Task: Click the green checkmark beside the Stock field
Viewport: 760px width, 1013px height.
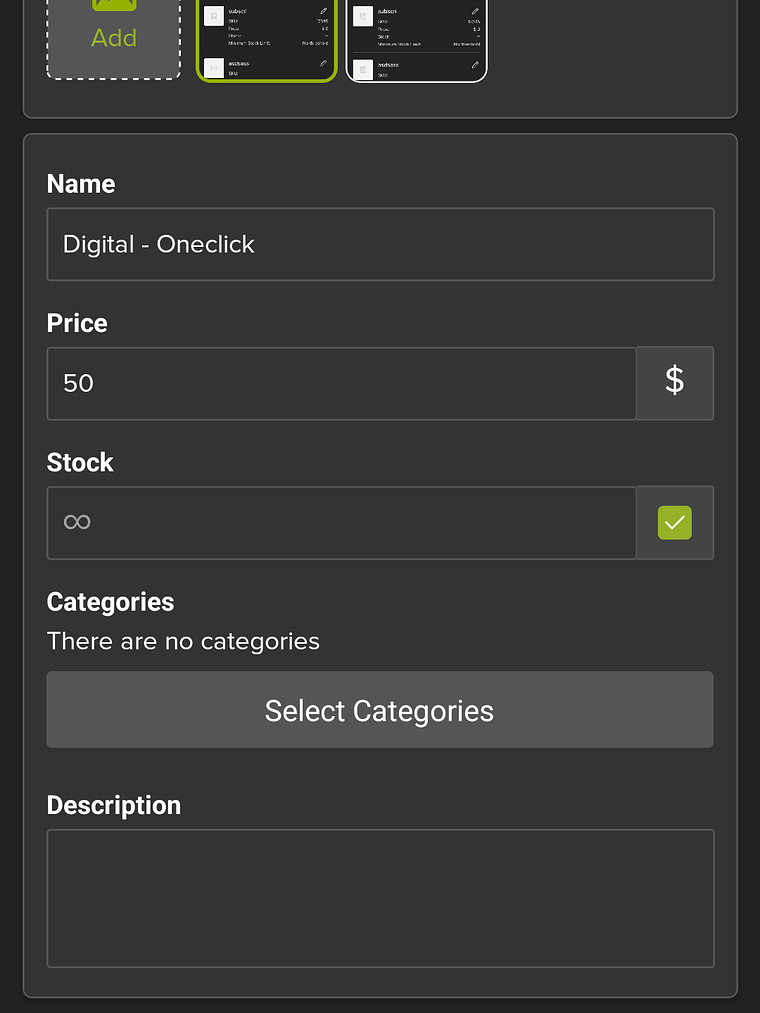Action: [674, 522]
